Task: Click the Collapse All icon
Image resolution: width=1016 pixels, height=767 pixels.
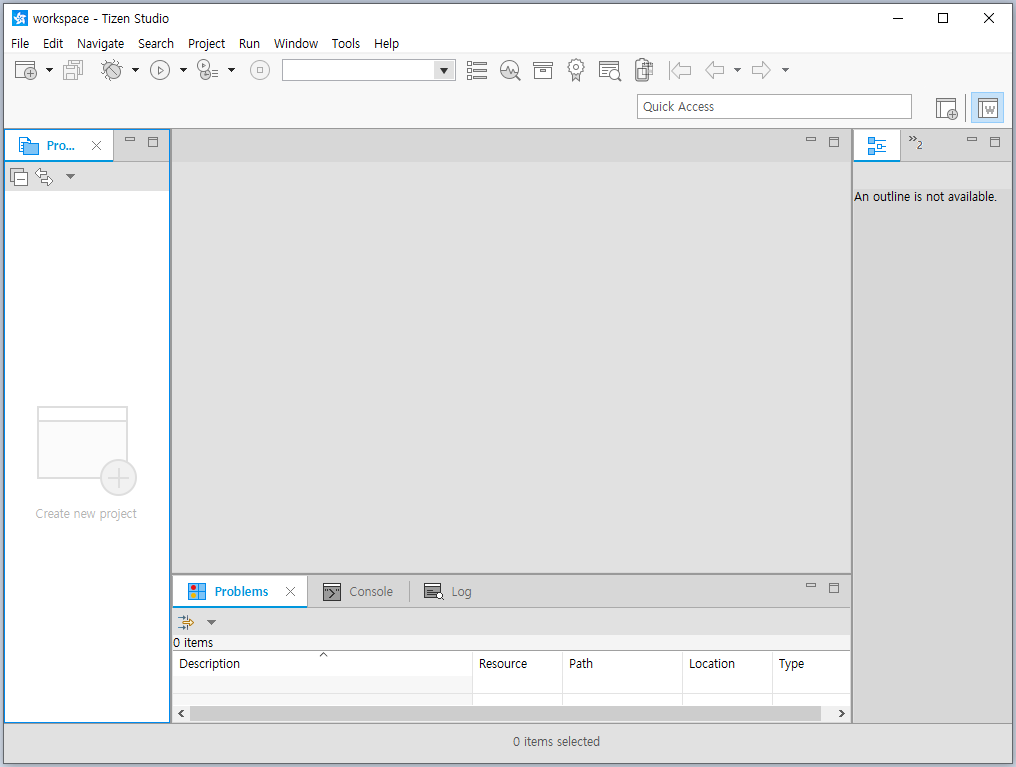Action: point(19,177)
